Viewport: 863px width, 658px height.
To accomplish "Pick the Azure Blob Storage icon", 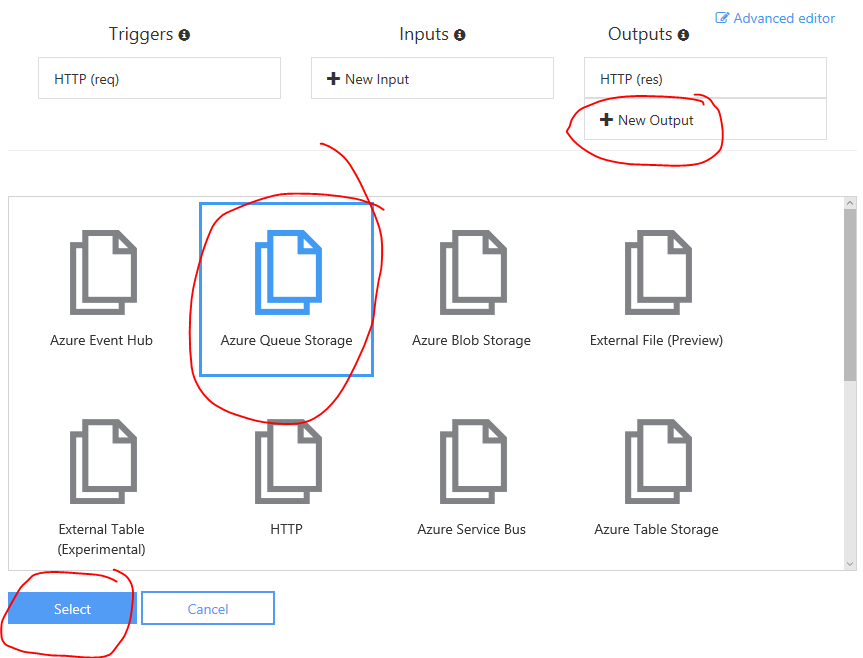I will pyautogui.click(x=472, y=273).
